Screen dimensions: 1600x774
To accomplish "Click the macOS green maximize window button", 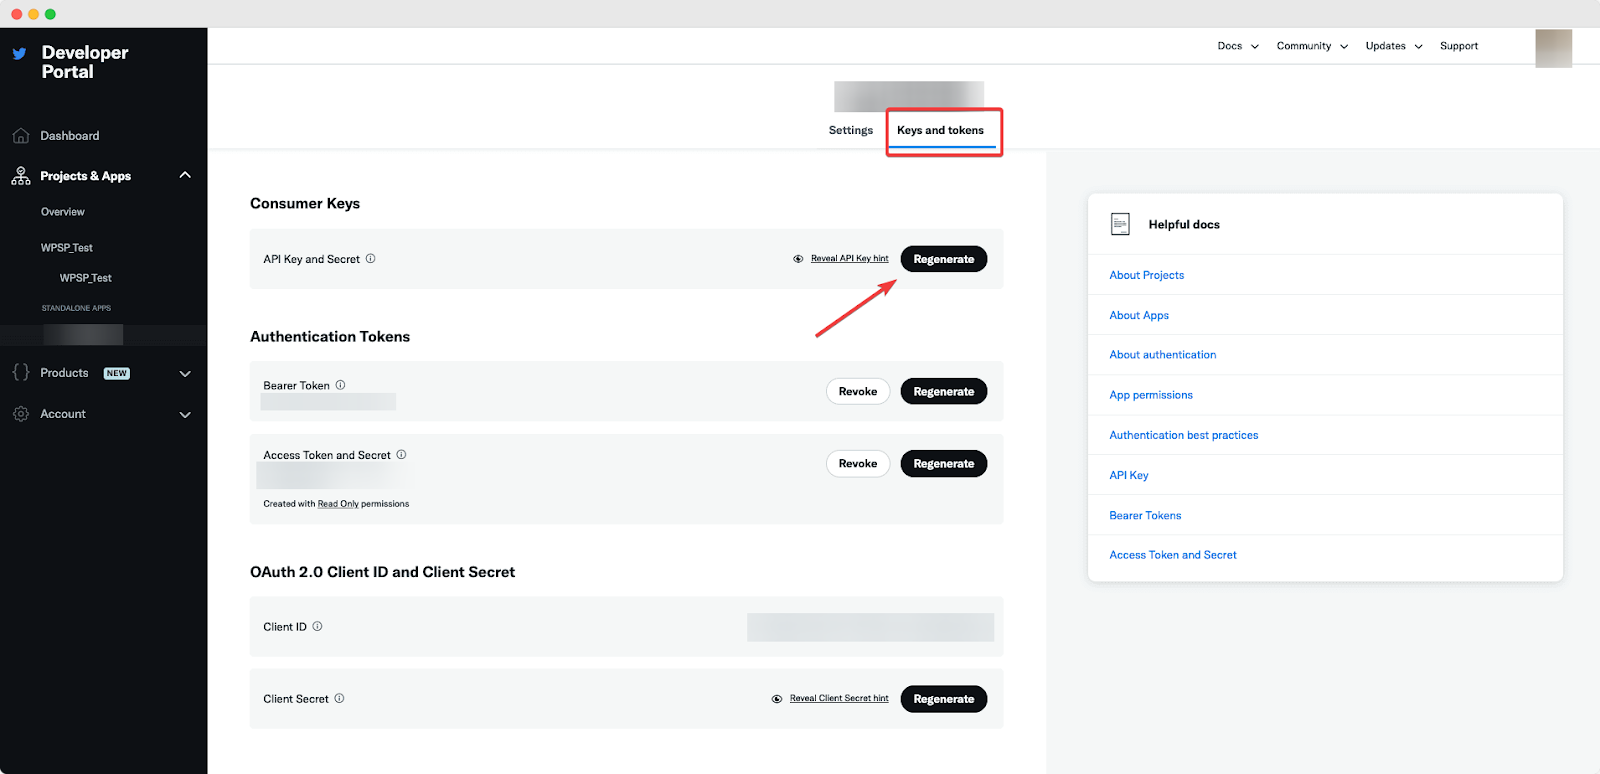I will (50, 14).
